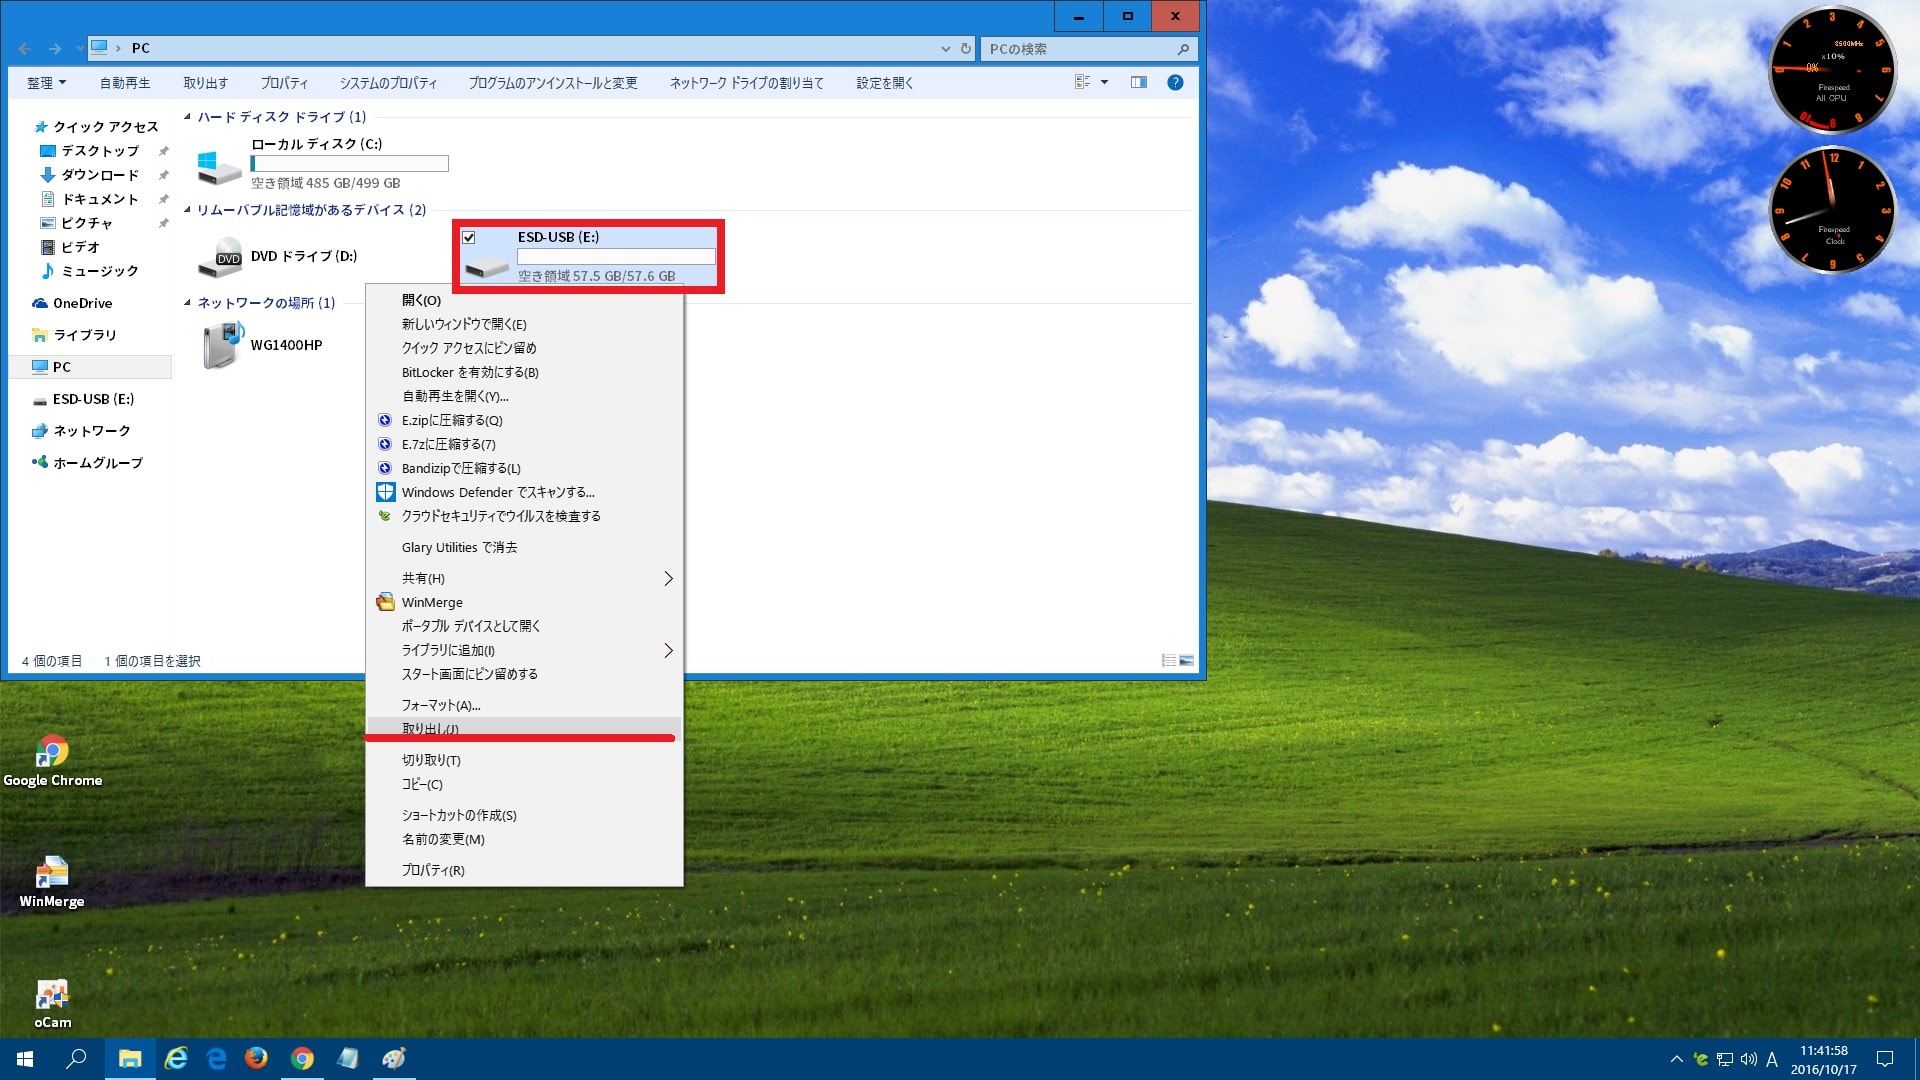Switch to details view in status bar
The height and width of the screenshot is (1080, 1920).
[x=1169, y=660]
